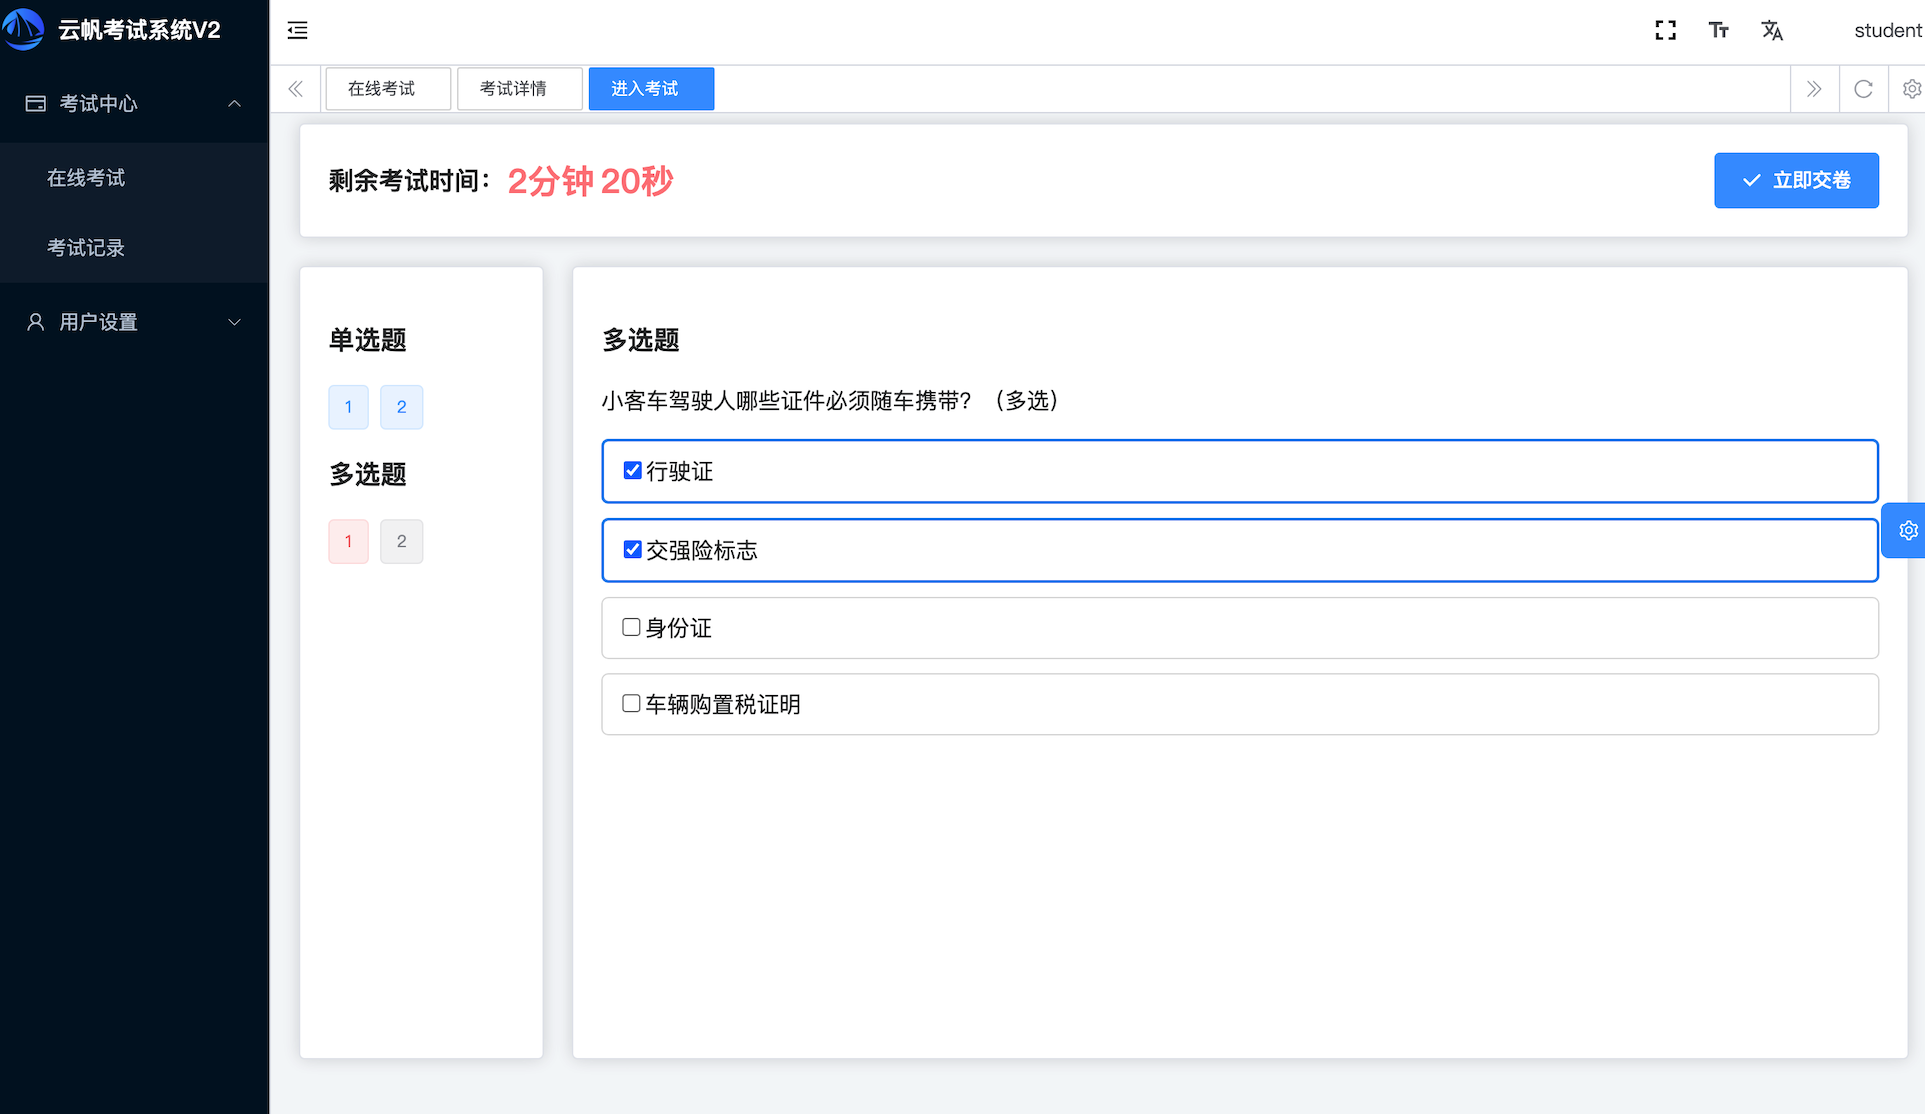Viewport: 1925px width, 1114px height.
Task: Check the 车辆购置税证明 option
Action: pyautogui.click(x=630, y=703)
